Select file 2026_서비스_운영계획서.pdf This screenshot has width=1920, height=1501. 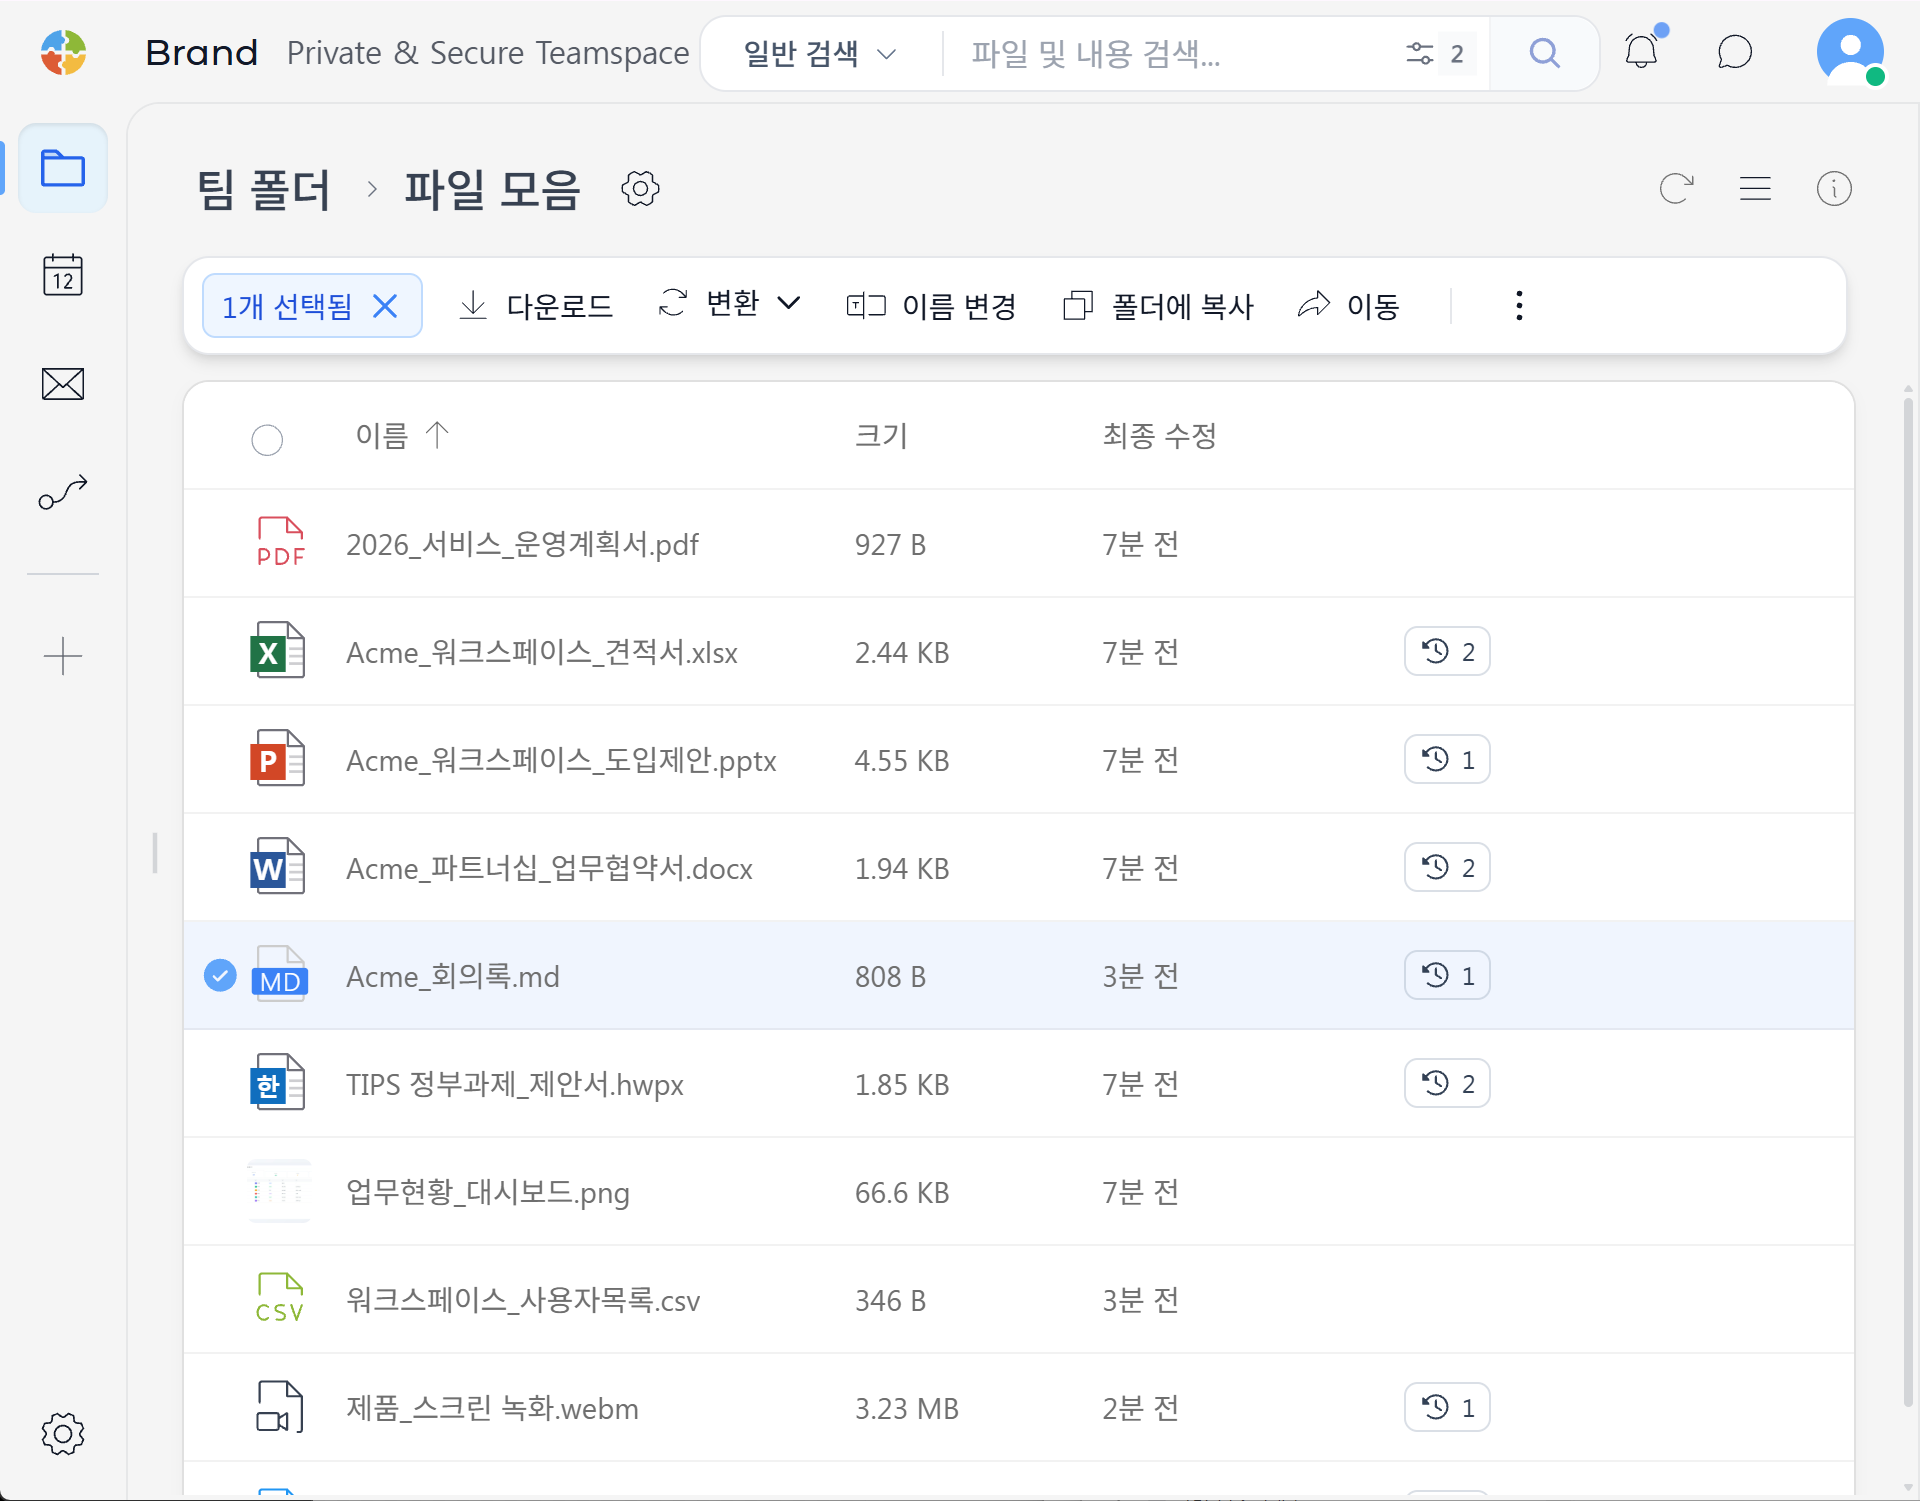tap(522, 544)
